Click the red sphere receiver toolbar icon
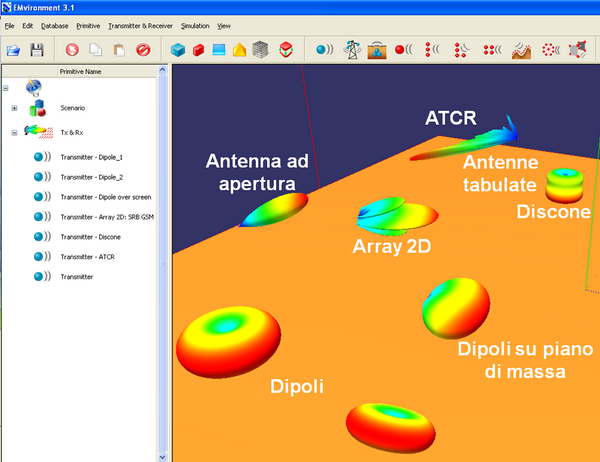Image resolution: width=600 pixels, height=462 pixels. tap(404, 49)
